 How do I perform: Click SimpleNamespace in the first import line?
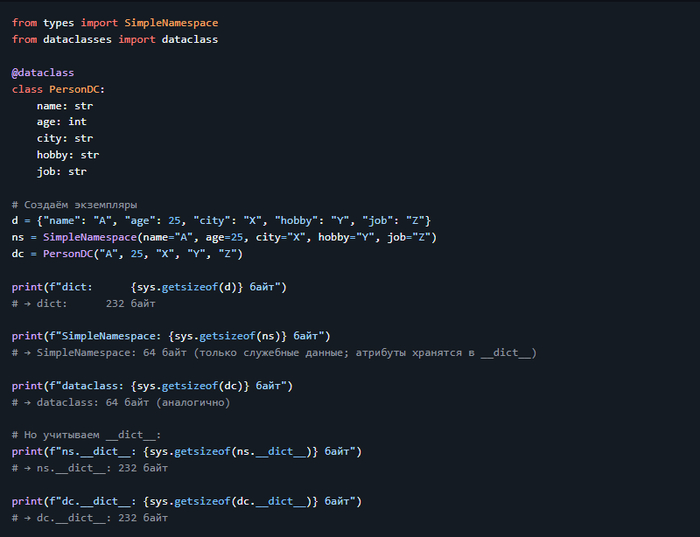click(171, 23)
